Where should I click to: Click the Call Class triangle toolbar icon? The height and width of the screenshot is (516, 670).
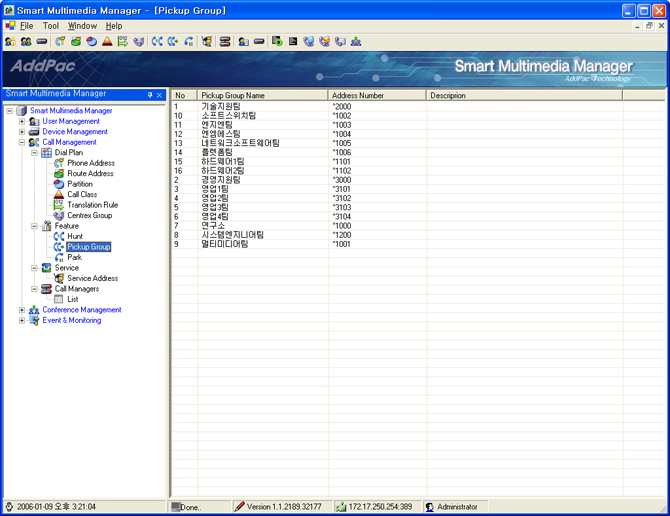107,42
